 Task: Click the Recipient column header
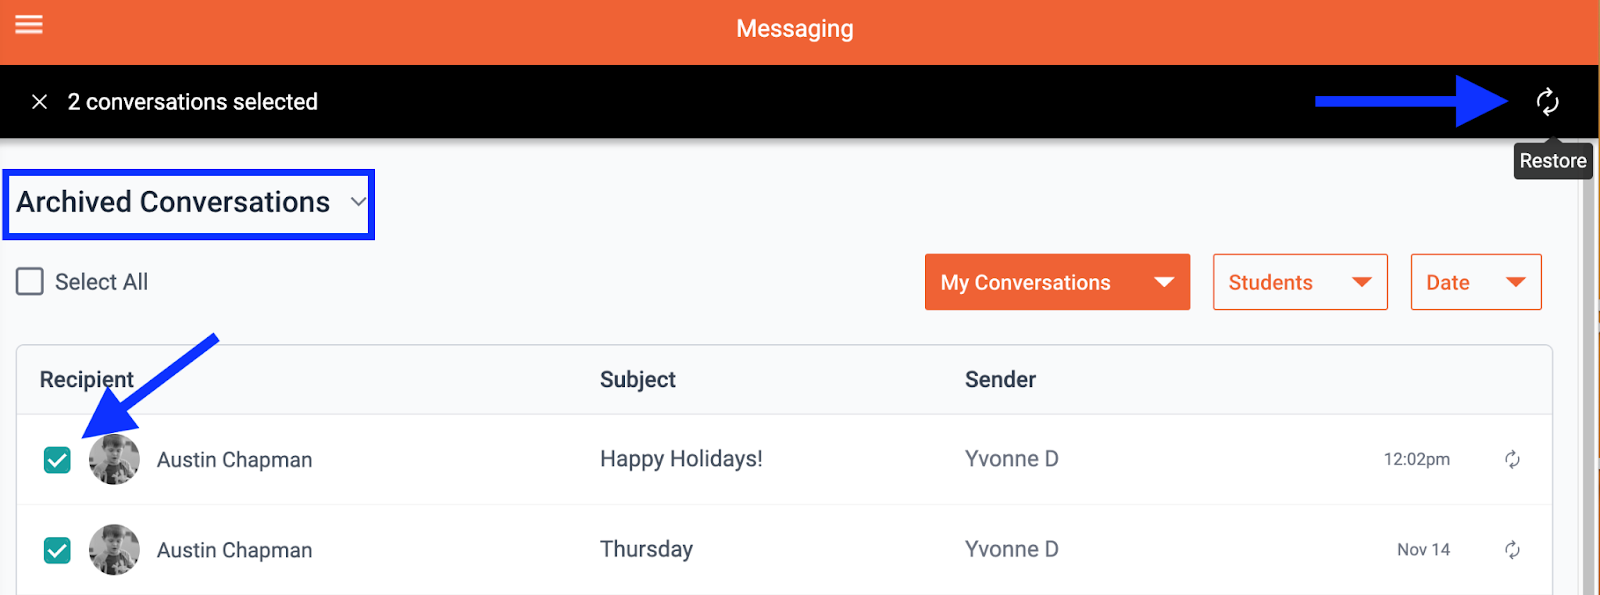(x=87, y=380)
